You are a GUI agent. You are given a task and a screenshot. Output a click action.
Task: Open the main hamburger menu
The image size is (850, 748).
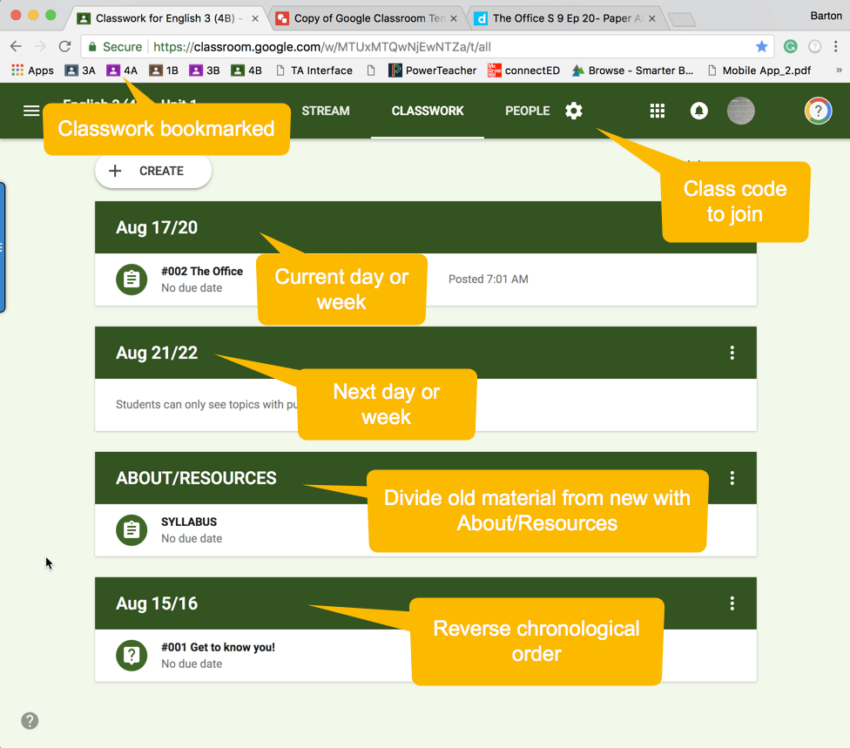coord(31,111)
